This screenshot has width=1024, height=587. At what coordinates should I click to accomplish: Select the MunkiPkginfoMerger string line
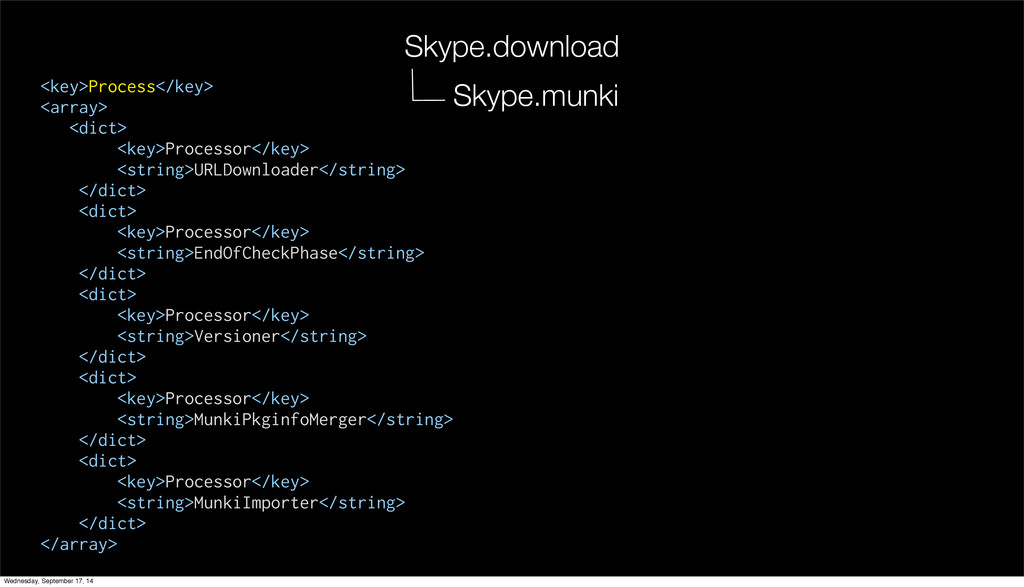point(285,419)
